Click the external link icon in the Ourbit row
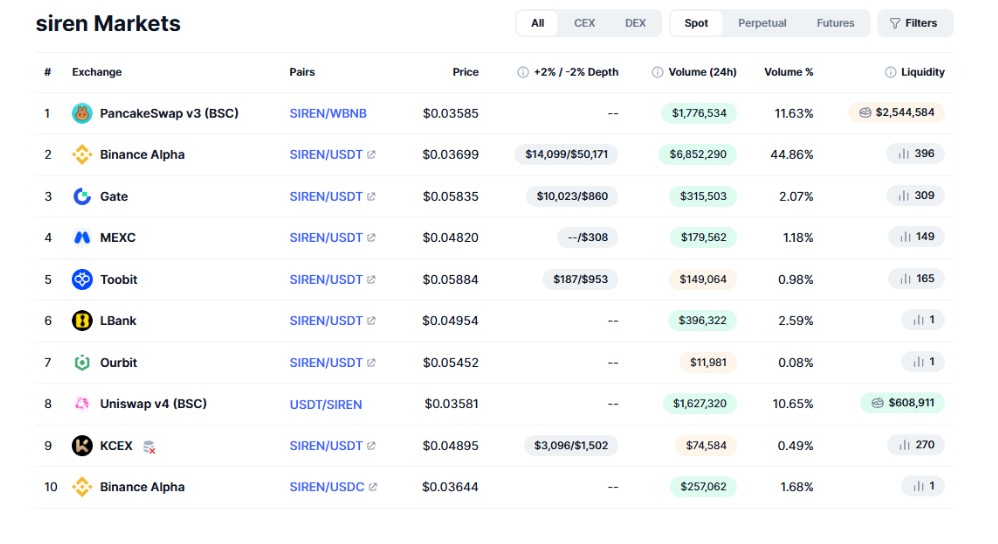 371,363
